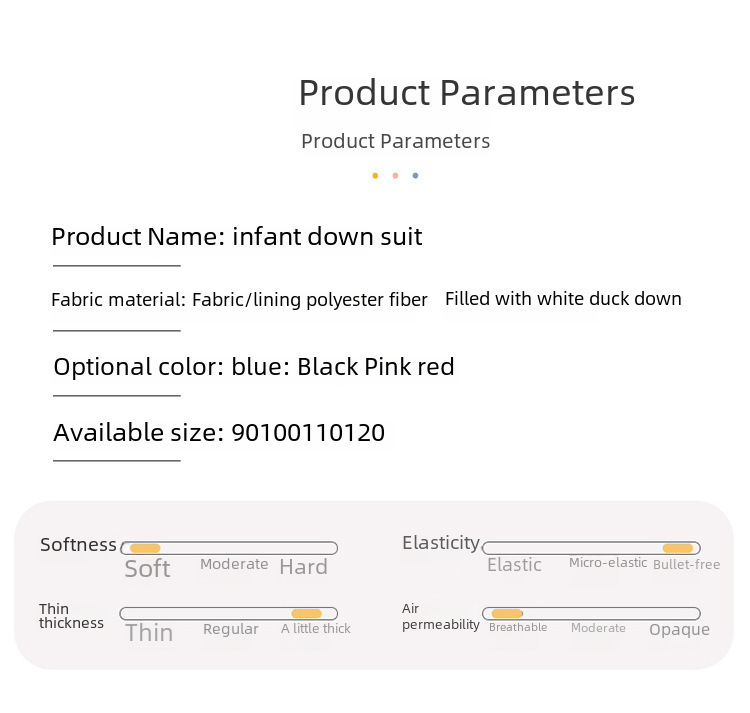The image size is (750, 713).
Task: Select the Hard softness label
Action: (303, 567)
